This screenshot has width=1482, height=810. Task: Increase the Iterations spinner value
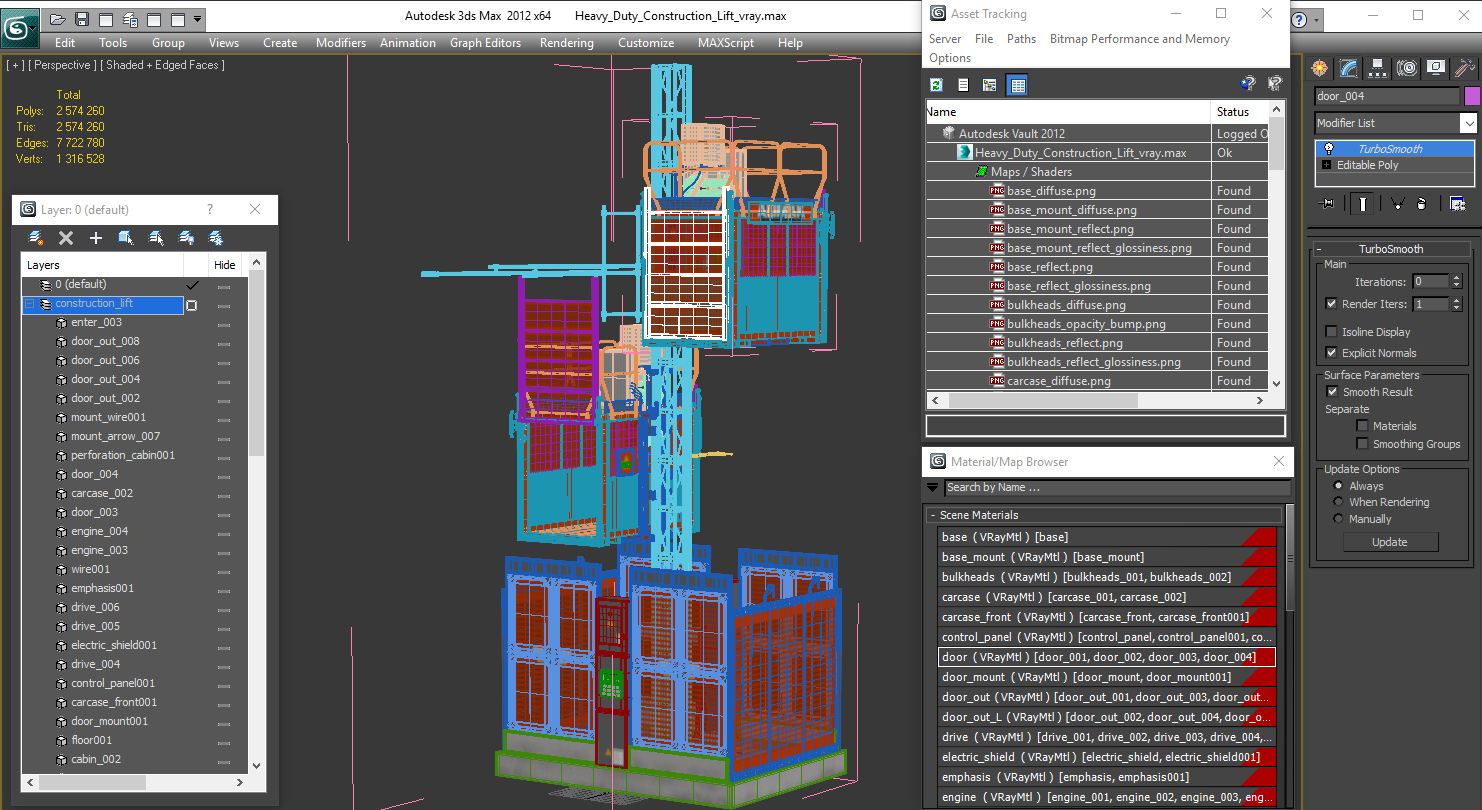pyautogui.click(x=1456, y=278)
